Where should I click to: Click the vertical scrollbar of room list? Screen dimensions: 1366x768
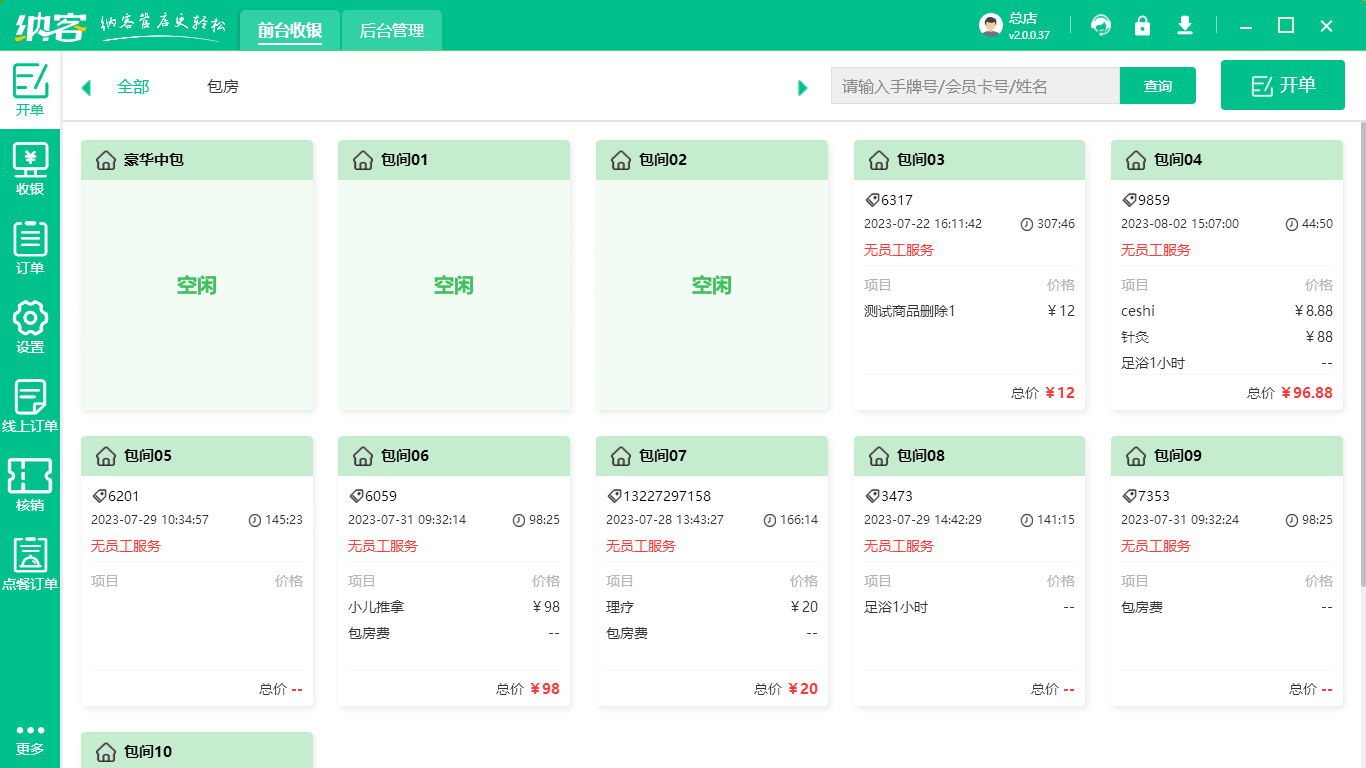pyautogui.click(x=1362, y=355)
